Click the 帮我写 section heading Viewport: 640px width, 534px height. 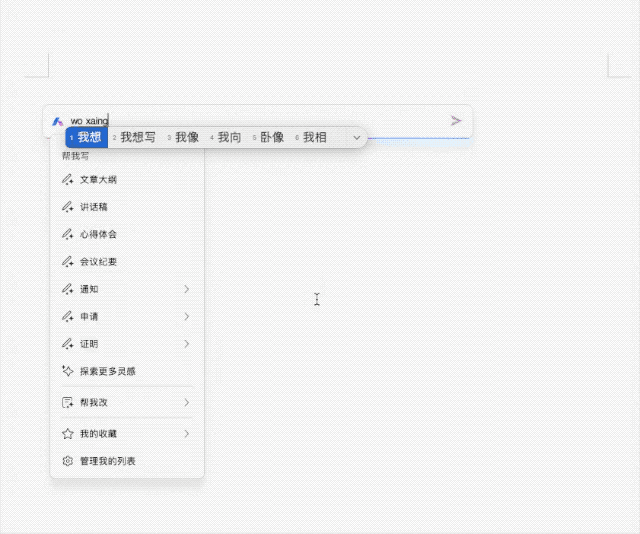(75, 156)
